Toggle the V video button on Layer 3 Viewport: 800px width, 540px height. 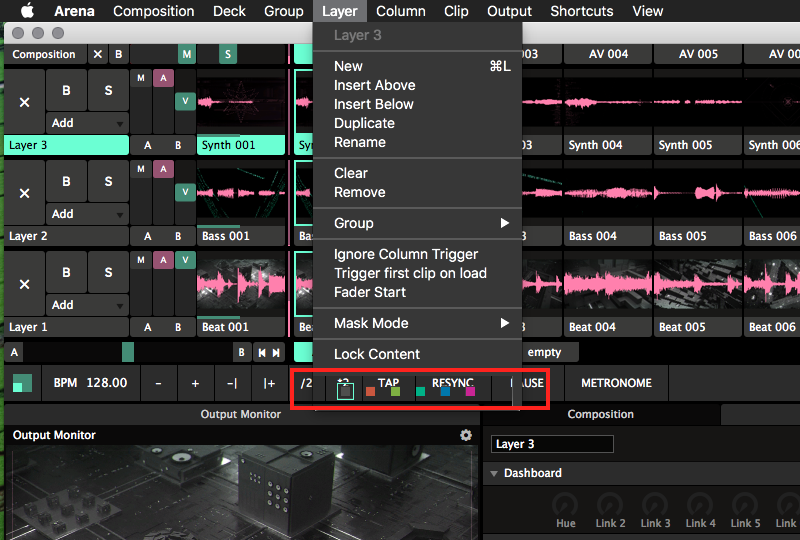[x=185, y=100]
